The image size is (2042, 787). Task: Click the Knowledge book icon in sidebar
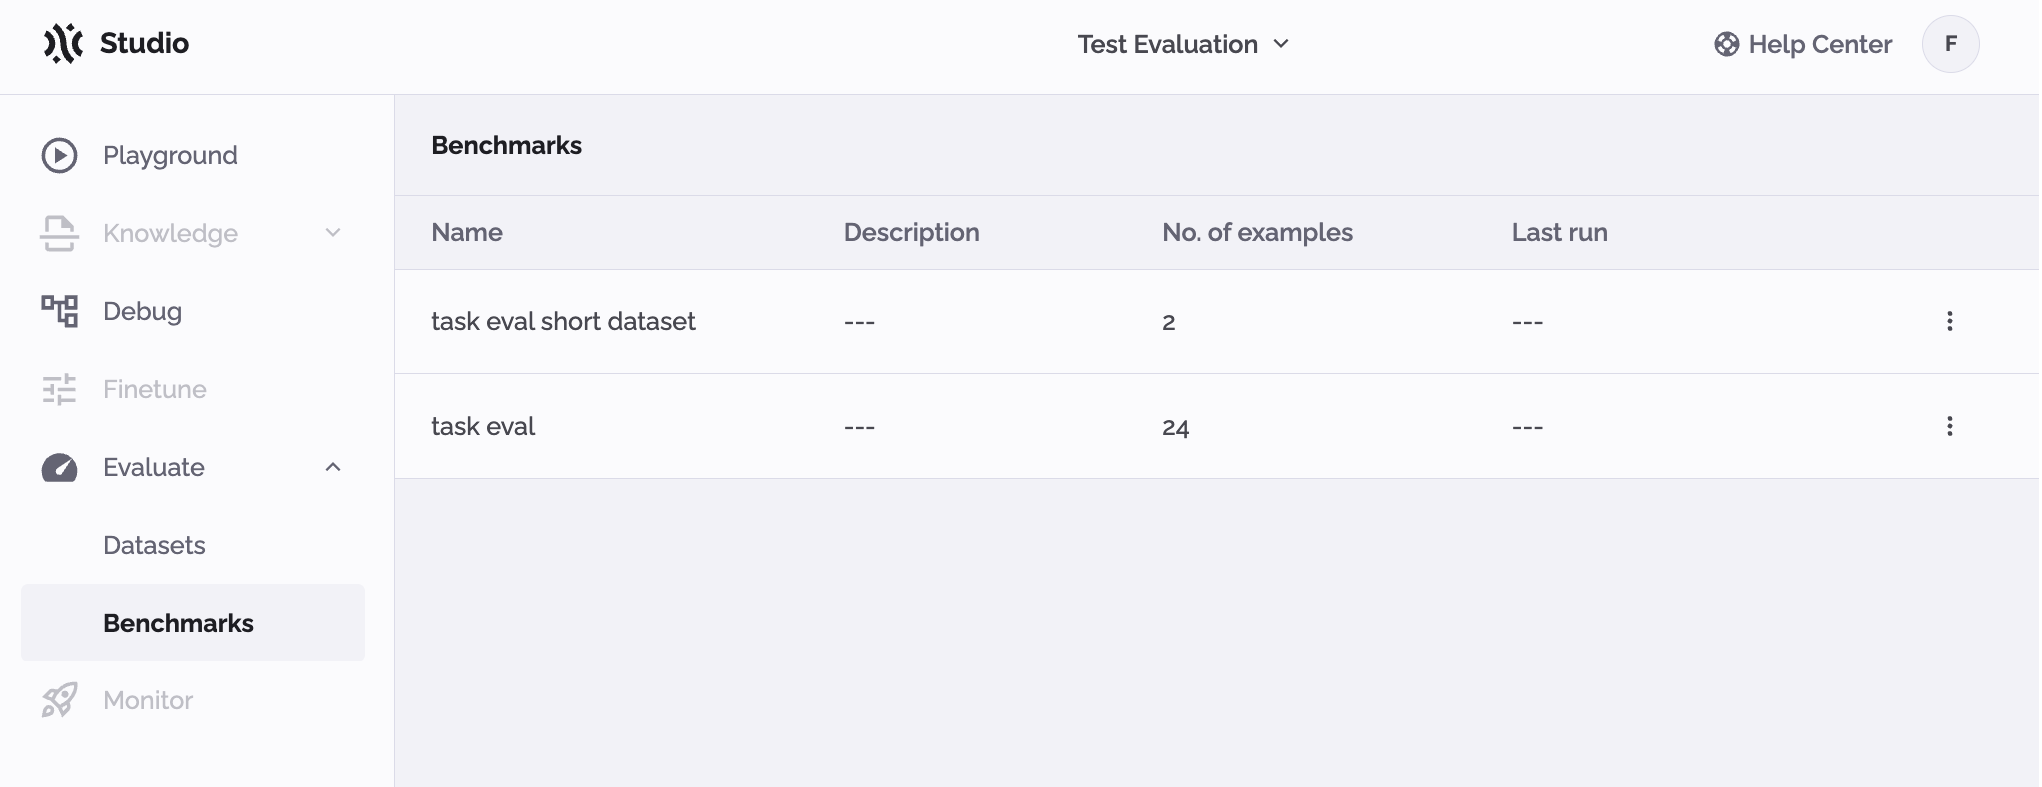(59, 233)
